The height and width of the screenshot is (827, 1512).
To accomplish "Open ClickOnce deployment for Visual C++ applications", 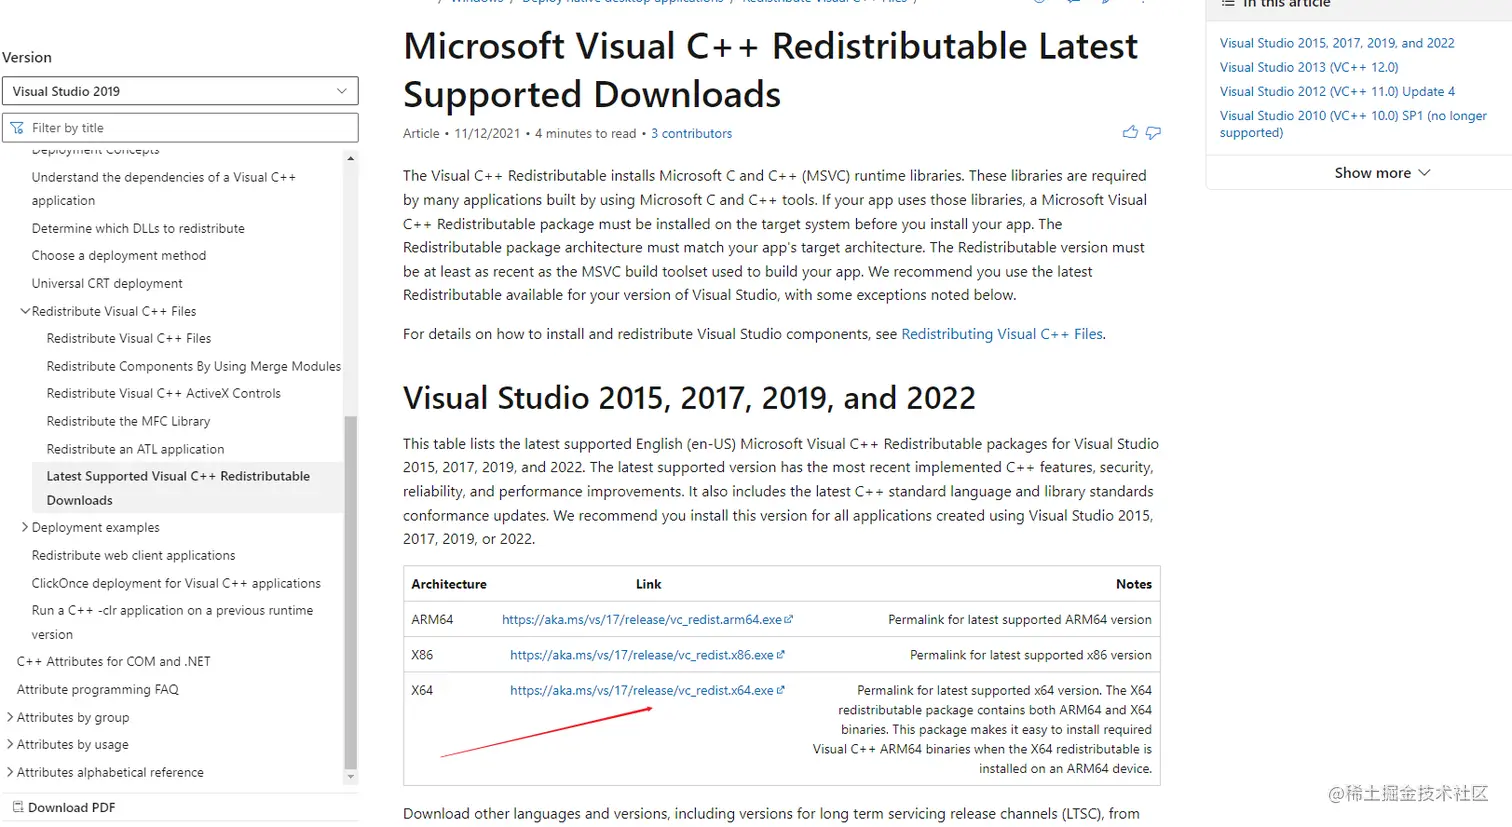I will pos(176,583).
